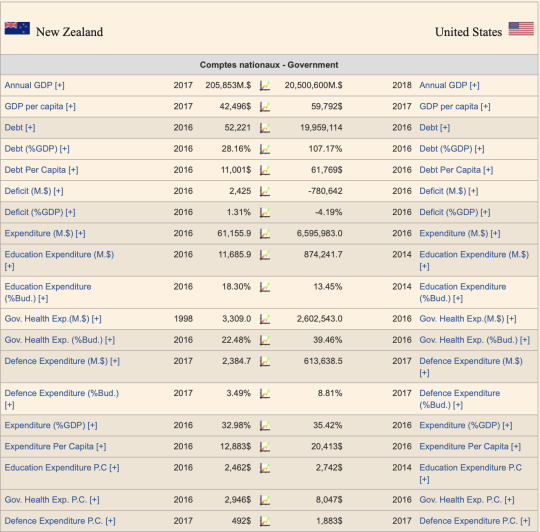Open right Debt Per Capita link

pyautogui.click(x=456, y=170)
